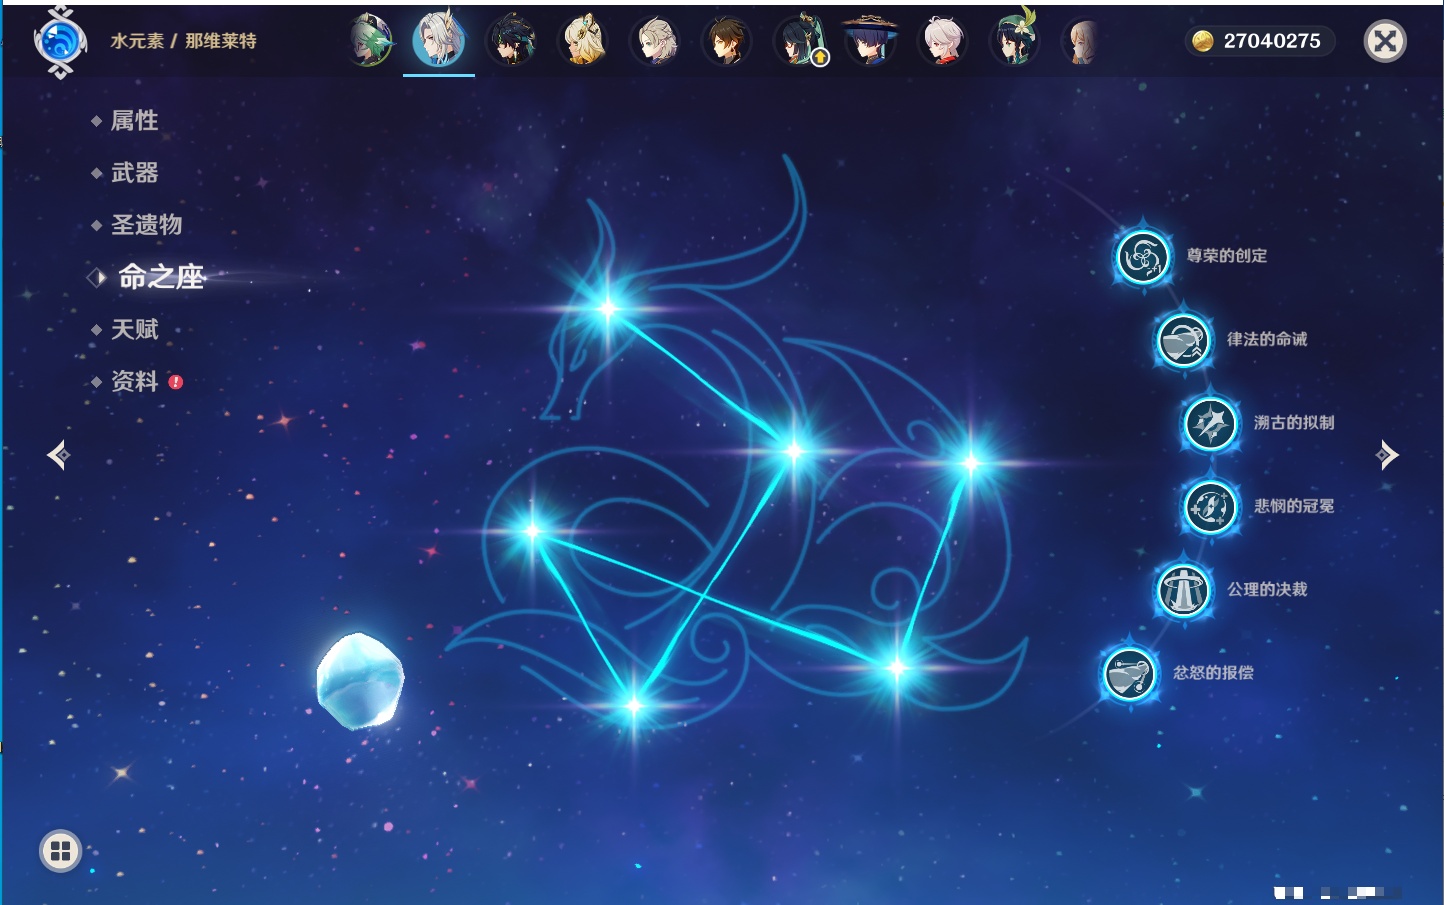Open the 属性 attributes menu

pos(134,121)
